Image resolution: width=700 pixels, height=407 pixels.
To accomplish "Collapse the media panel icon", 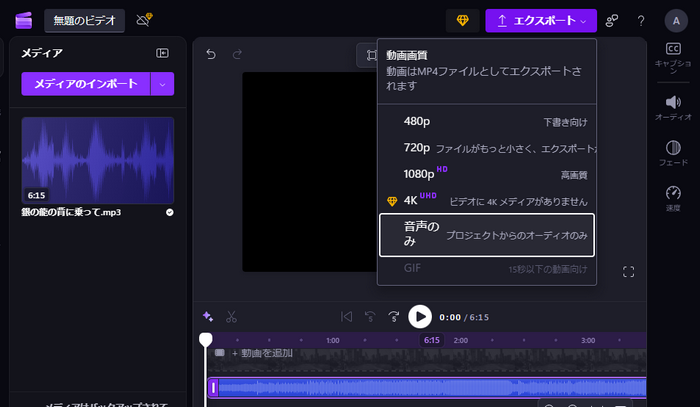I will pyautogui.click(x=162, y=53).
